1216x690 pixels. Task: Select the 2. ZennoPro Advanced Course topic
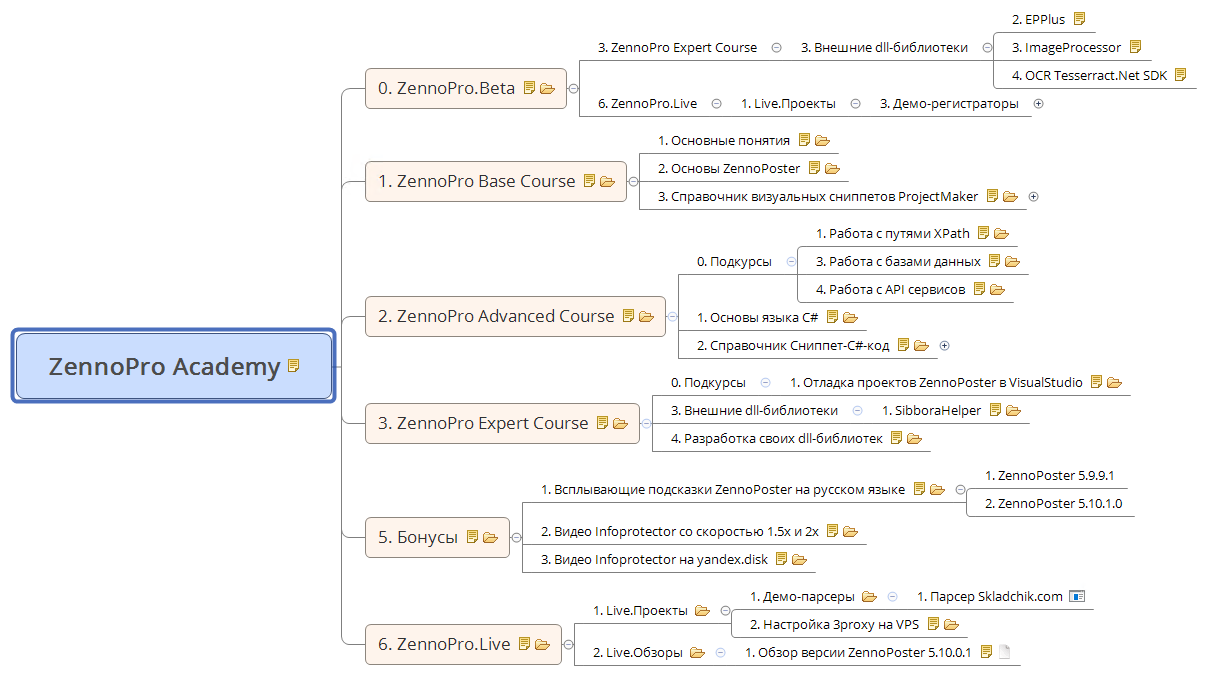495,316
